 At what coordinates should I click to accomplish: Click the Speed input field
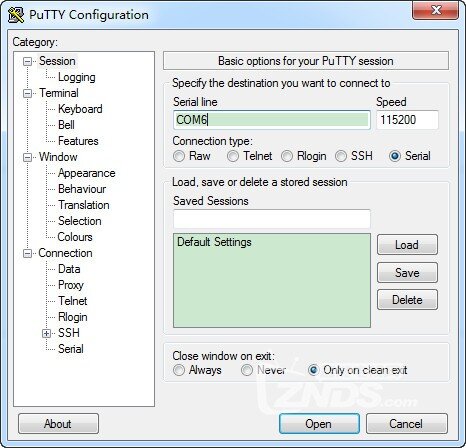tap(407, 120)
